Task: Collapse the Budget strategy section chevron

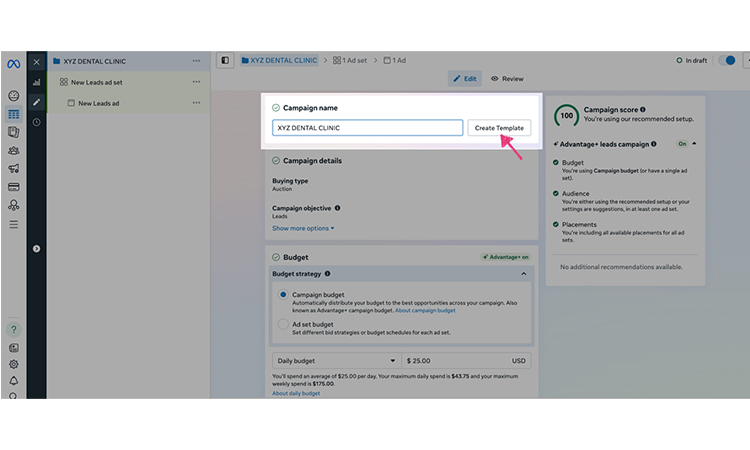Action: 524,274
